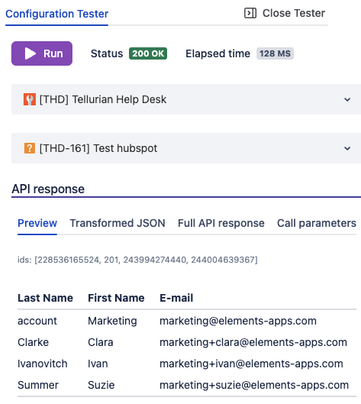
Task: Click the 200 OK status badge
Action: 148,53
